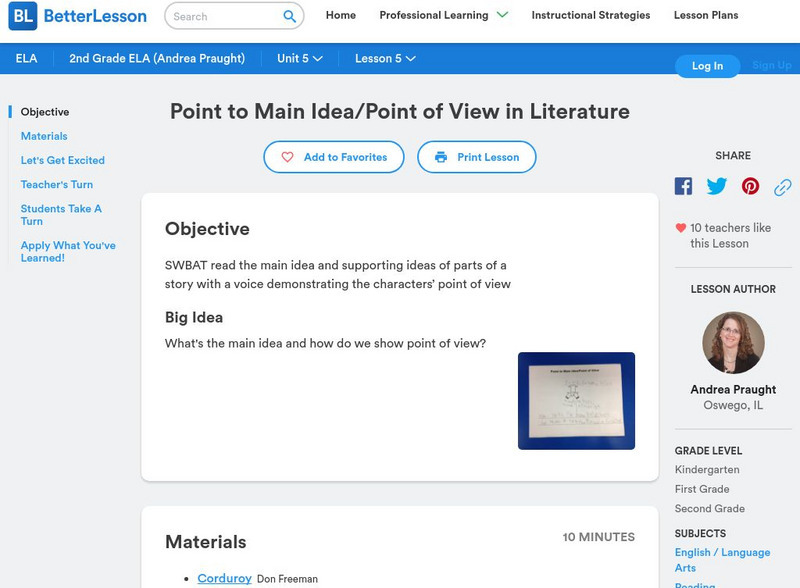Screen dimensions: 800x588
Task: Jump to Teacher's Turn section
Action: coord(57,184)
